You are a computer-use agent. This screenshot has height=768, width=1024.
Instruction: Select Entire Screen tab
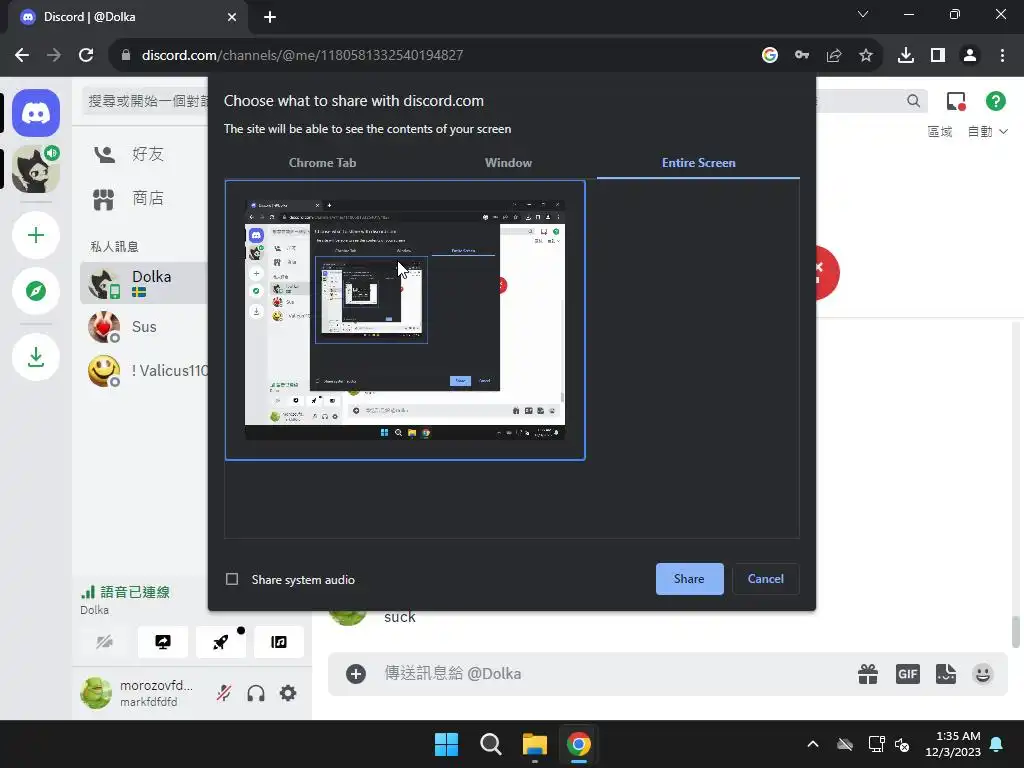tap(698, 163)
